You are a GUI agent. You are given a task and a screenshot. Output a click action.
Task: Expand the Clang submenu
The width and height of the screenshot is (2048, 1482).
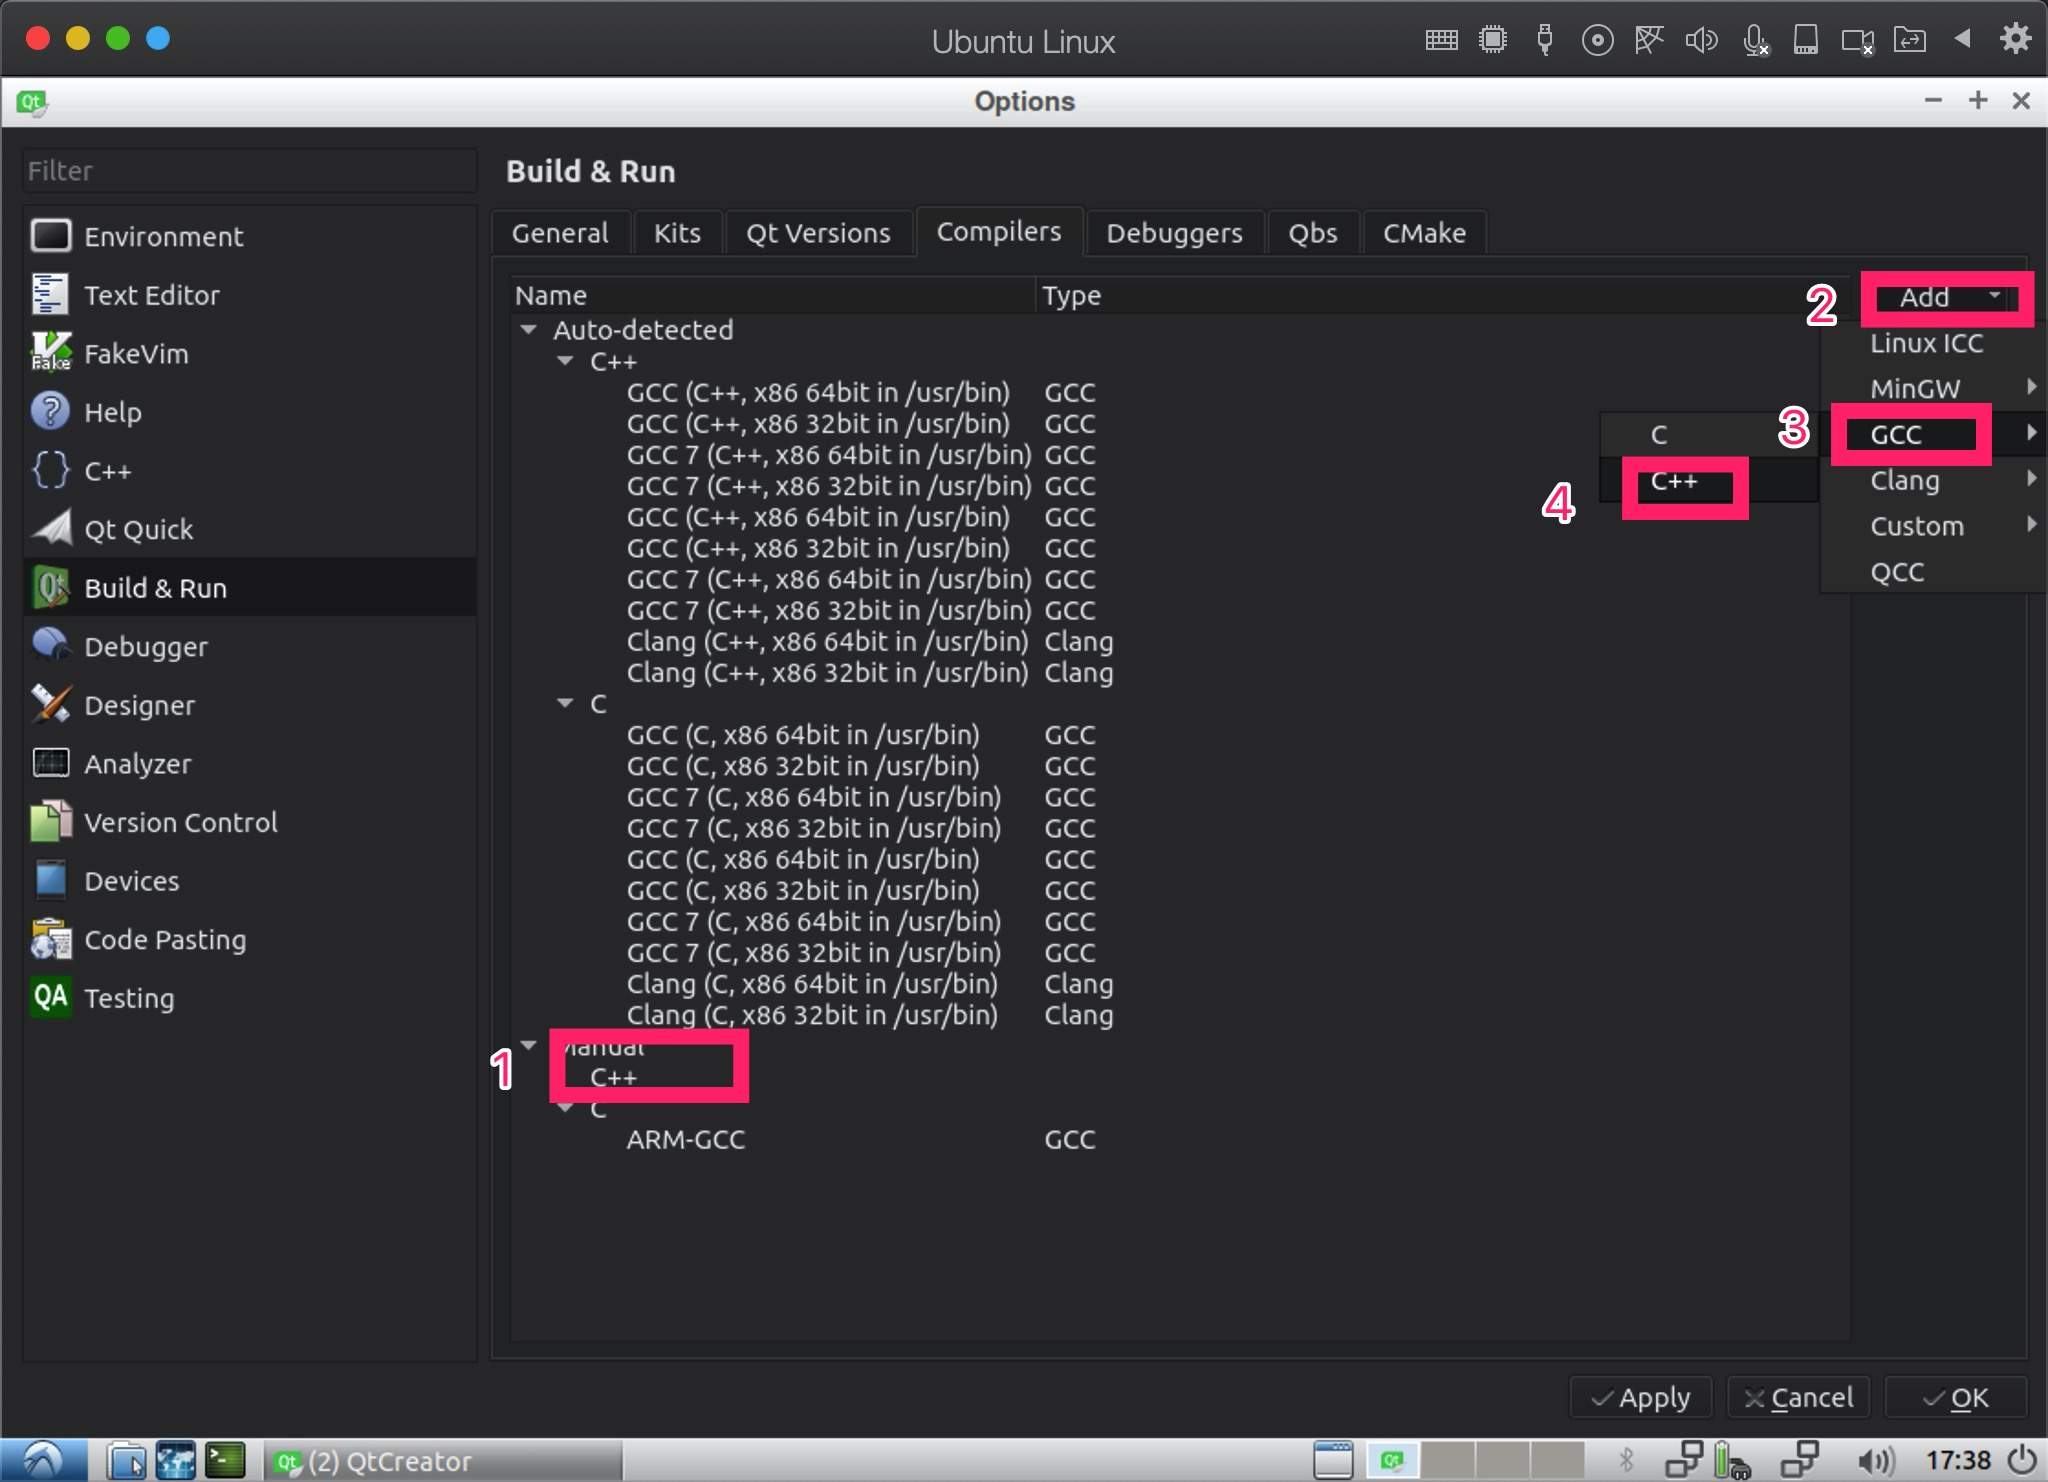point(1933,480)
